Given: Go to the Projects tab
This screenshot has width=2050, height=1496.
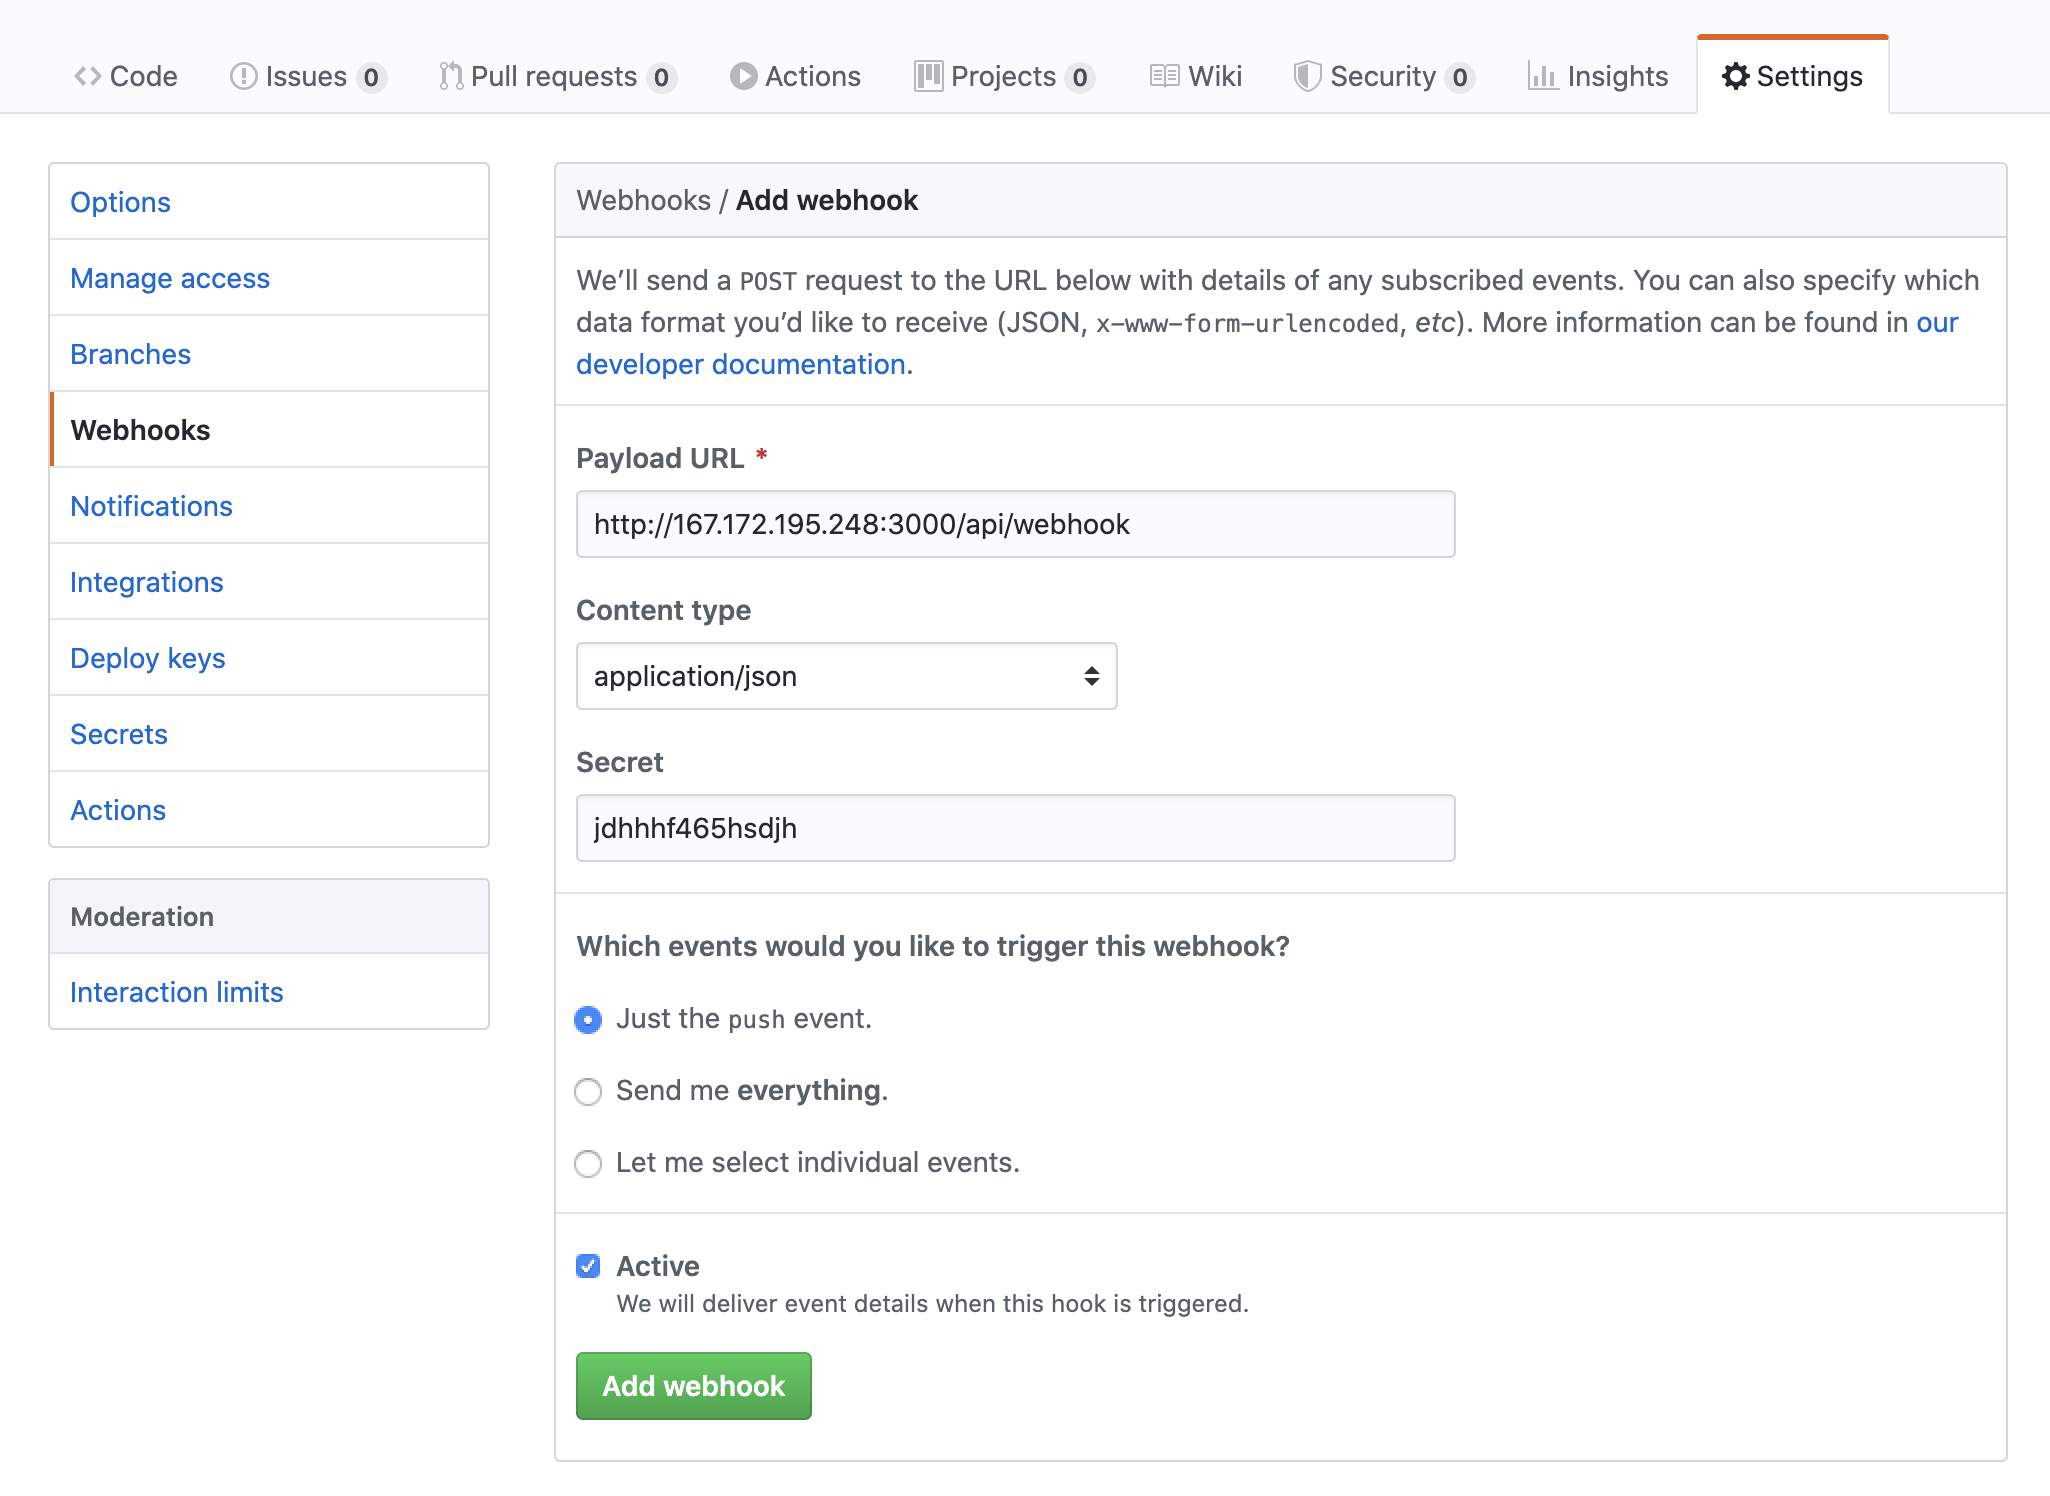Looking at the screenshot, I should click(x=1005, y=76).
